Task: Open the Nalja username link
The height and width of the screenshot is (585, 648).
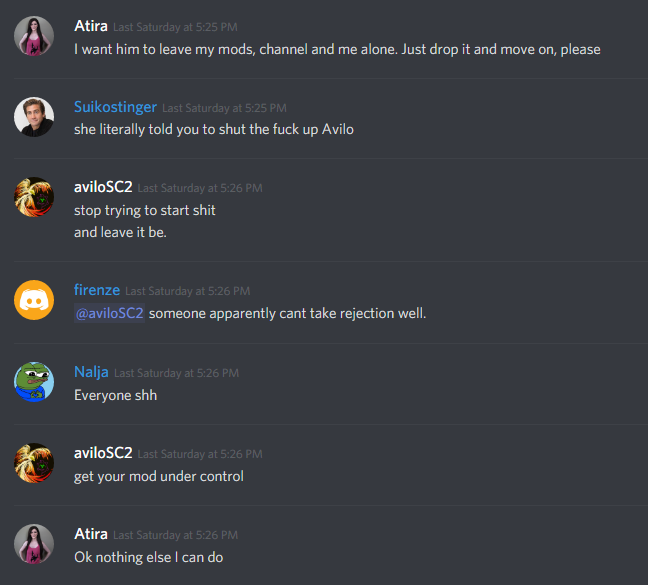Action: (91, 372)
